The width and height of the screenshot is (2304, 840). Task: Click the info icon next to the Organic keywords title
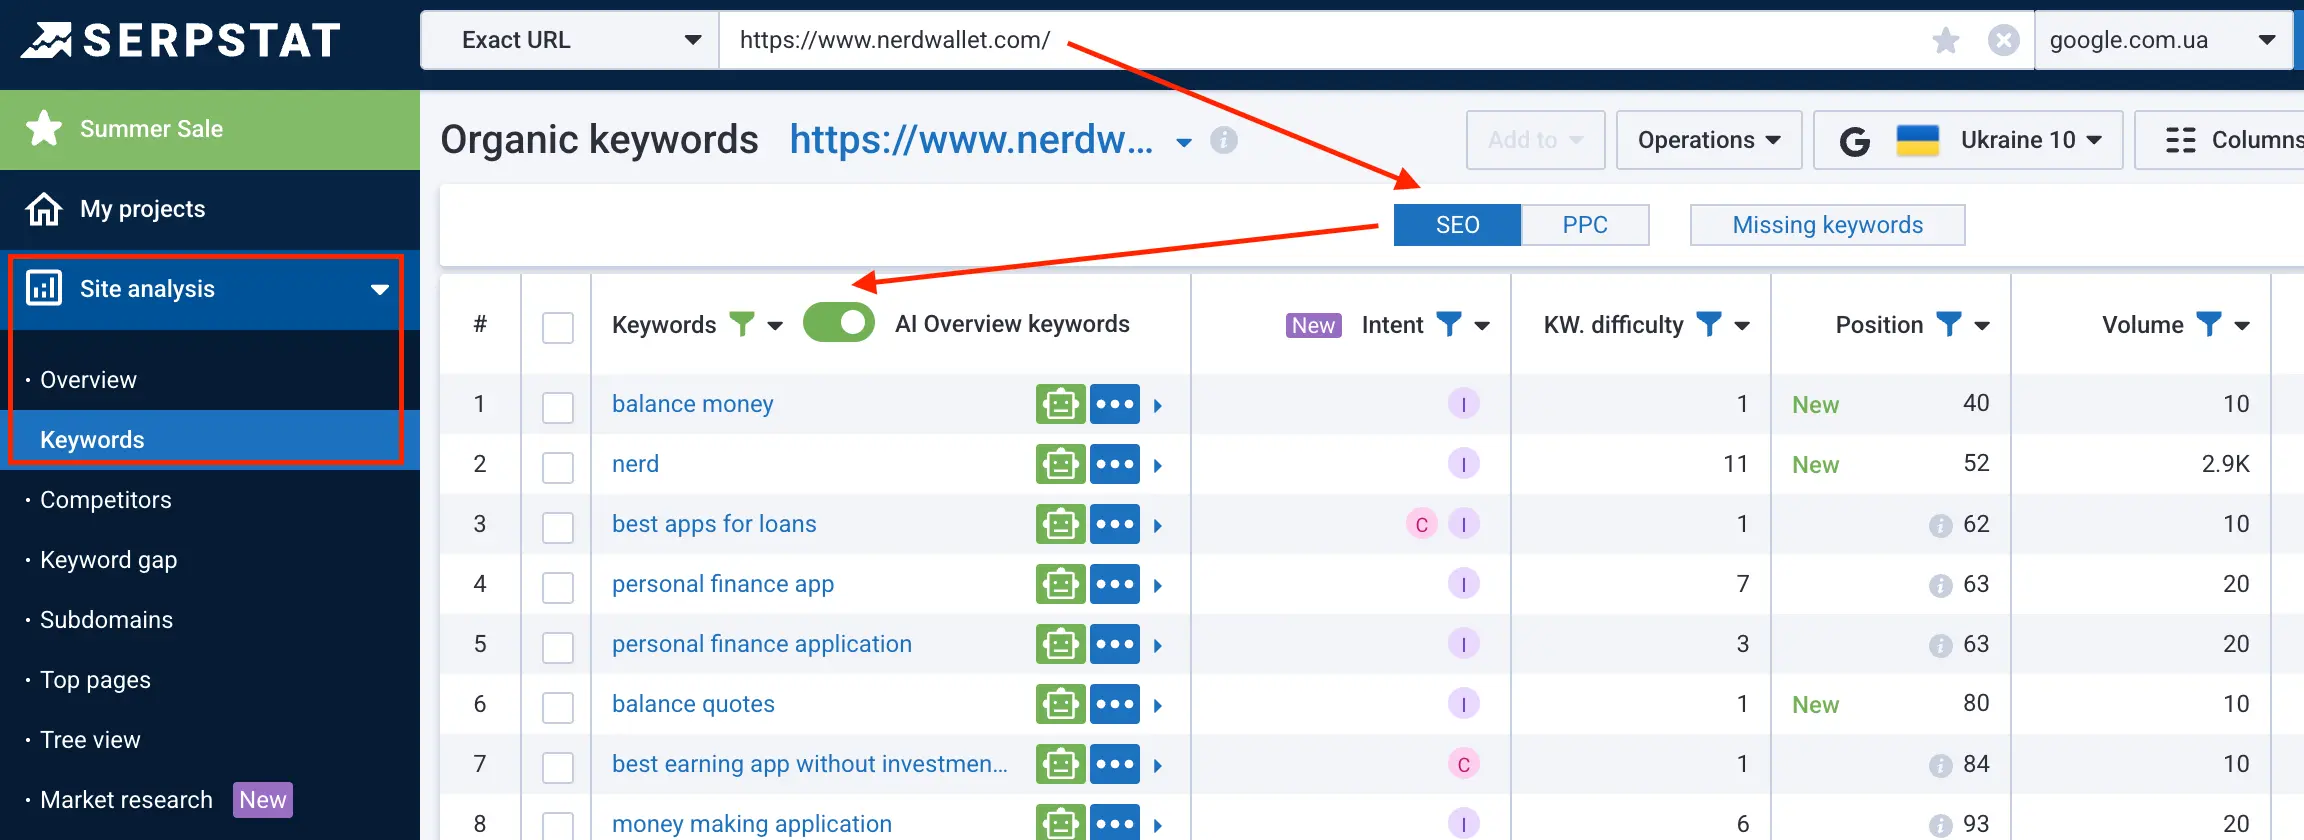(1224, 140)
